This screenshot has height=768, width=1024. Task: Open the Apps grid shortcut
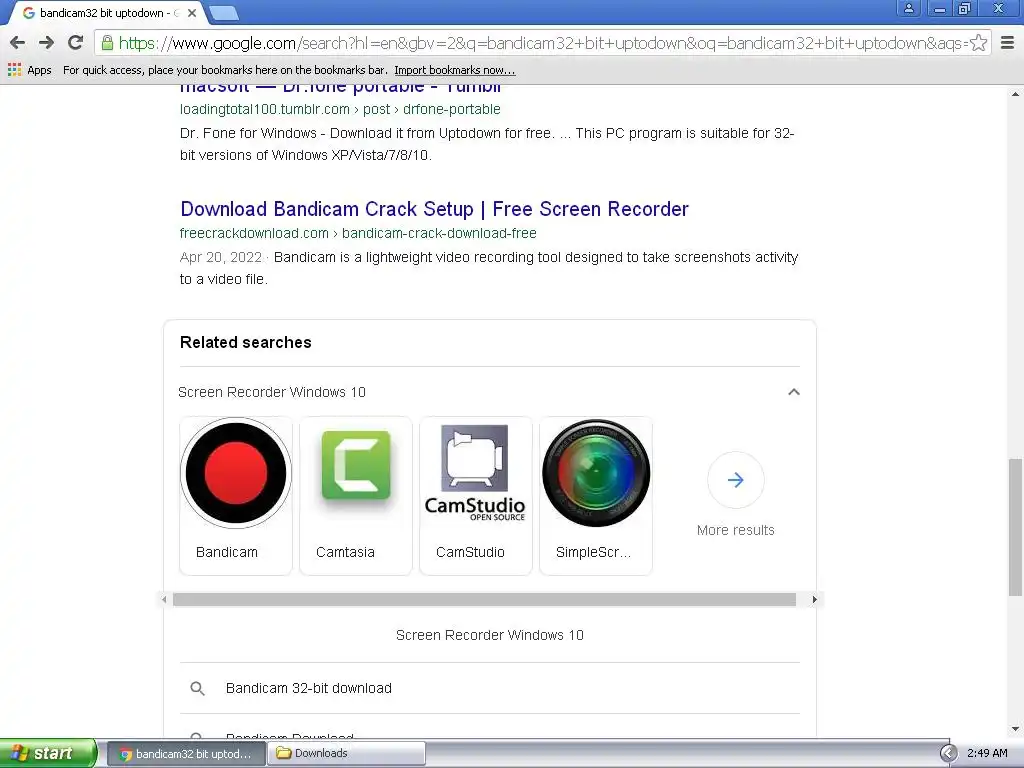(x=29, y=70)
